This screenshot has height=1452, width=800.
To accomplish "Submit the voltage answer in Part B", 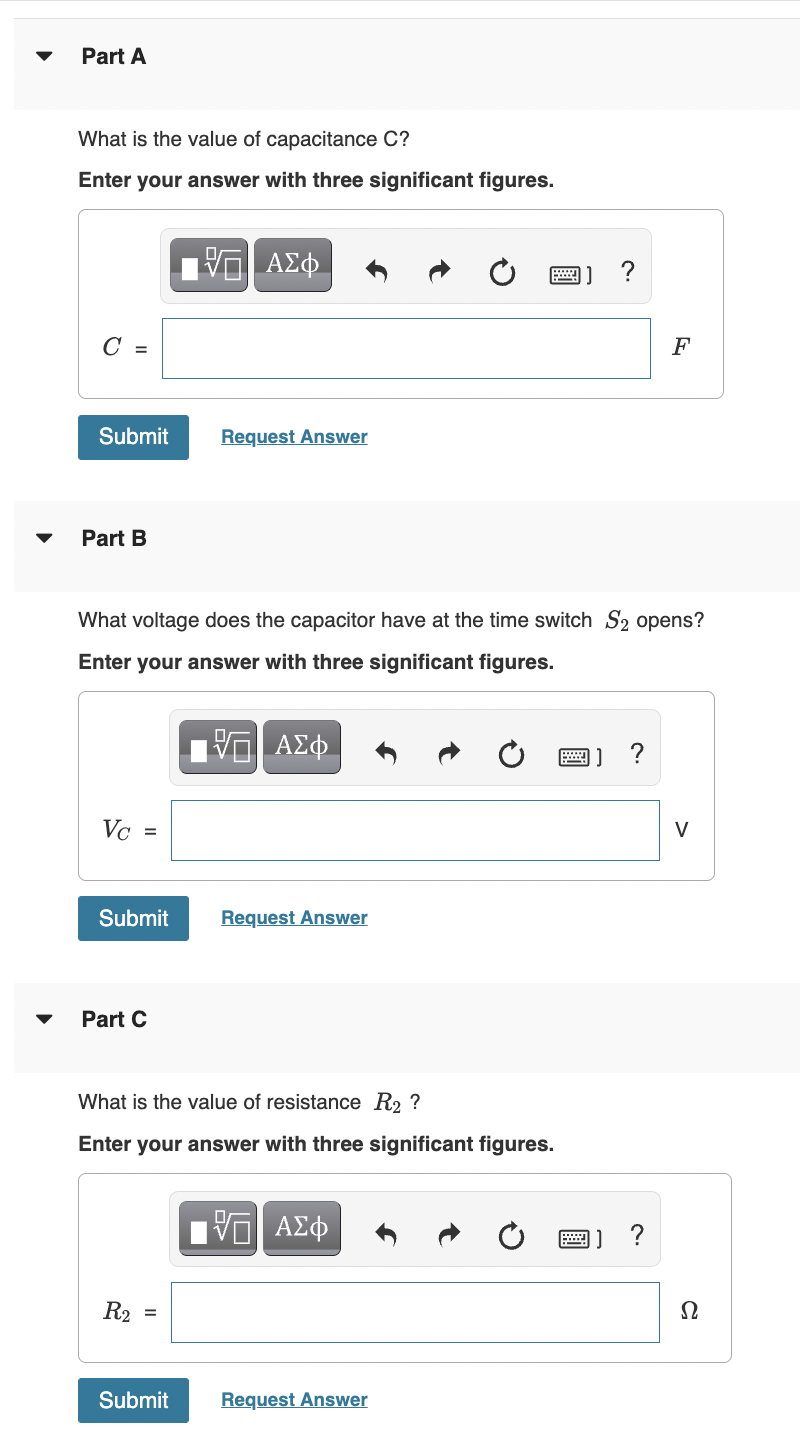I will coord(133,918).
